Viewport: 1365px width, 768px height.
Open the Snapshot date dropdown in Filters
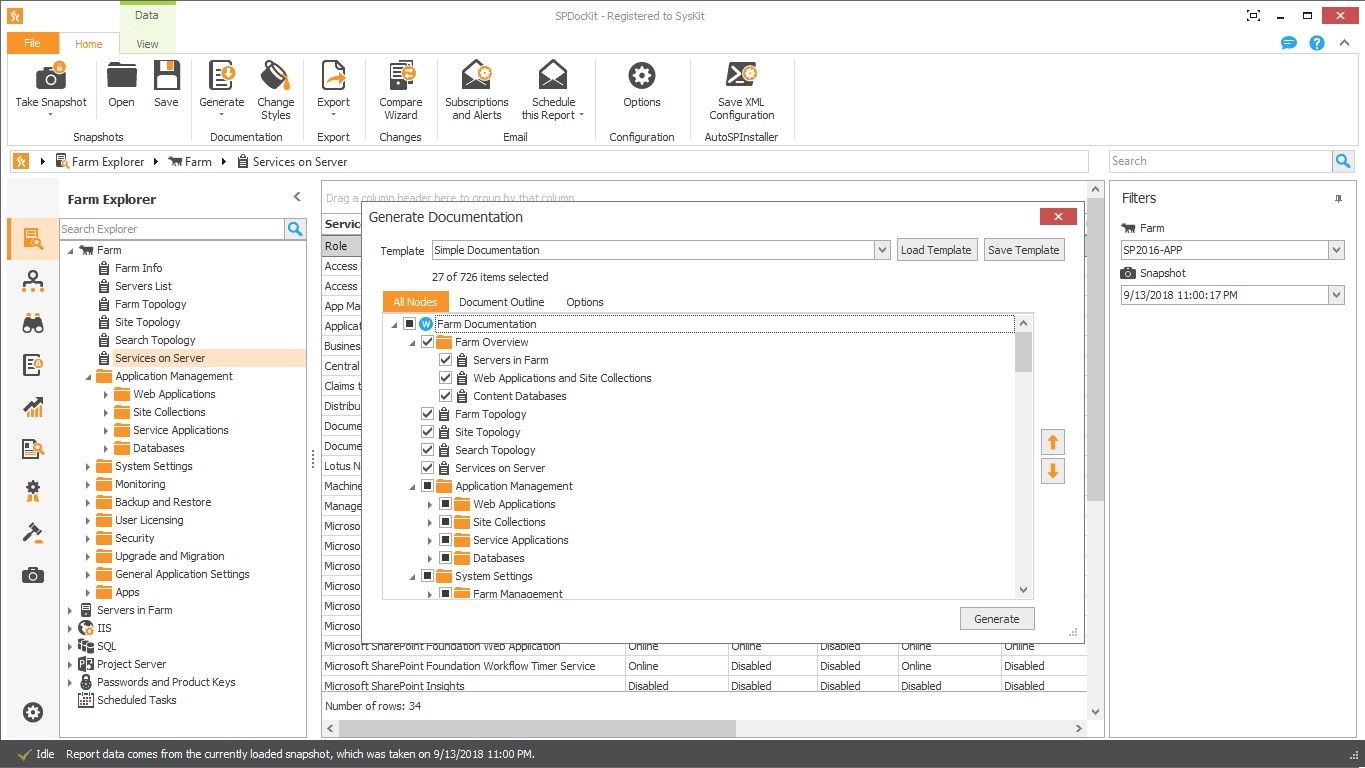point(1335,294)
